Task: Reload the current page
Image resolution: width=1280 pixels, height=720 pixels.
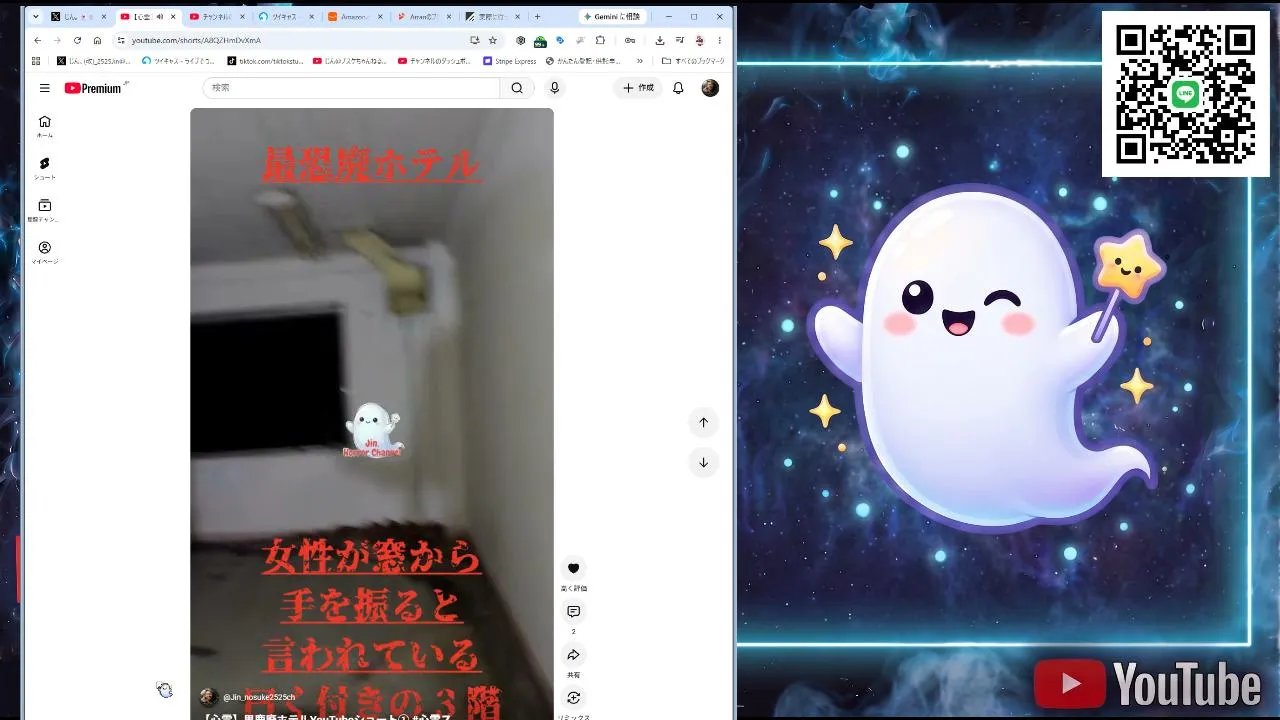Action: [77, 40]
